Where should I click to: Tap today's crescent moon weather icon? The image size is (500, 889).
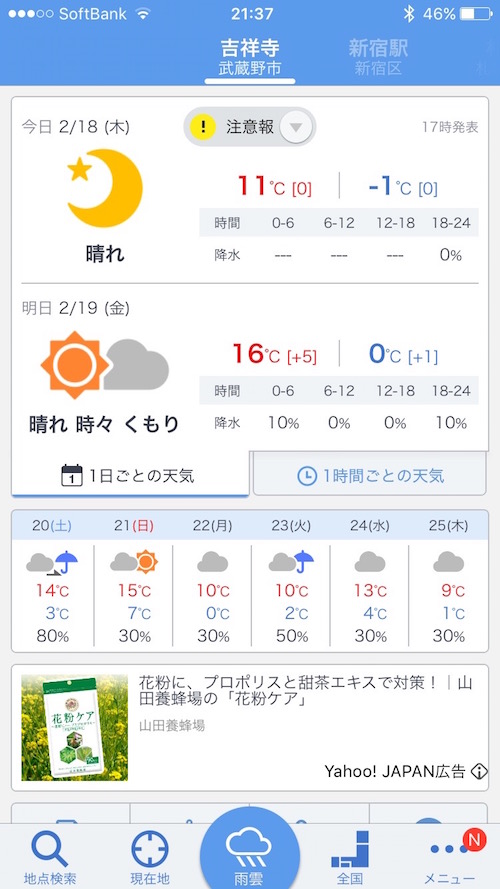[x=105, y=187]
